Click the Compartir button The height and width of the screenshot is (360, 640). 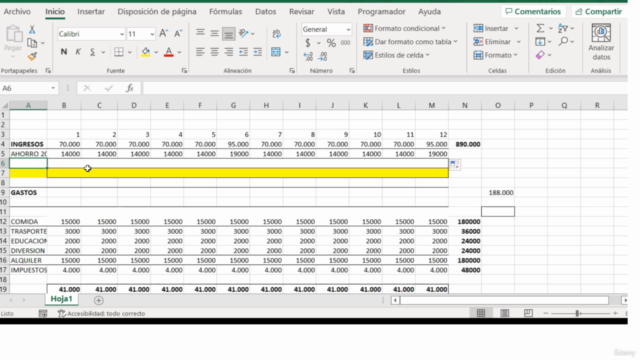(x=598, y=11)
